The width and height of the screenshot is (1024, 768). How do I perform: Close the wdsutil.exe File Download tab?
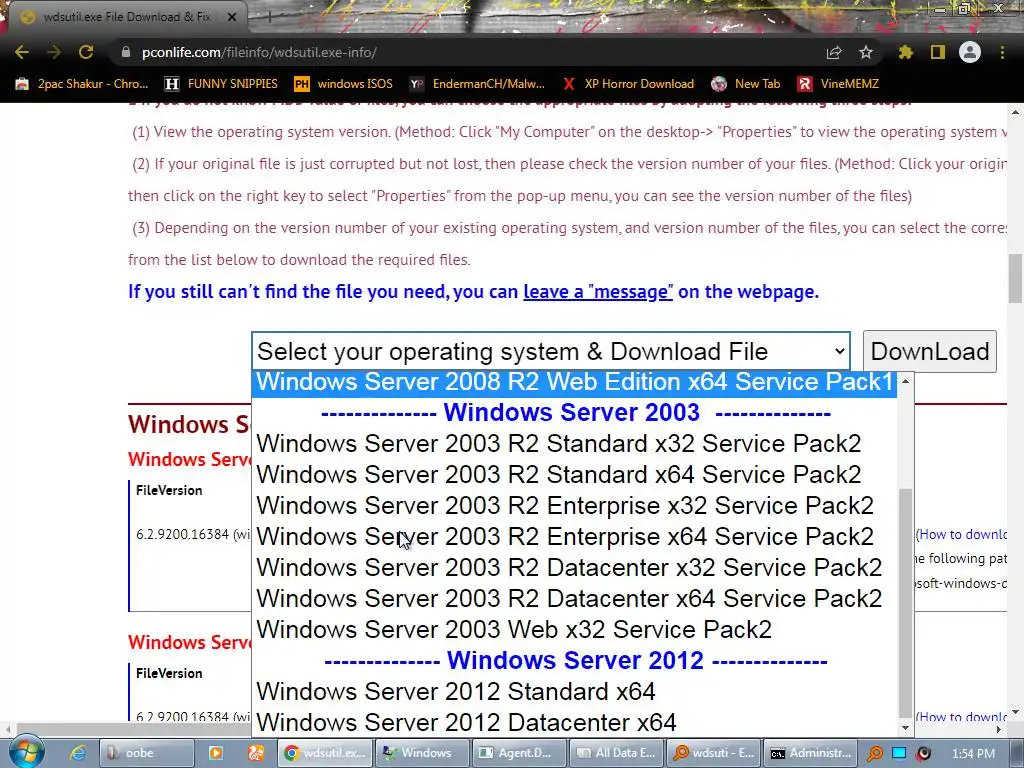pyautogui.click(x=231, y=17)
